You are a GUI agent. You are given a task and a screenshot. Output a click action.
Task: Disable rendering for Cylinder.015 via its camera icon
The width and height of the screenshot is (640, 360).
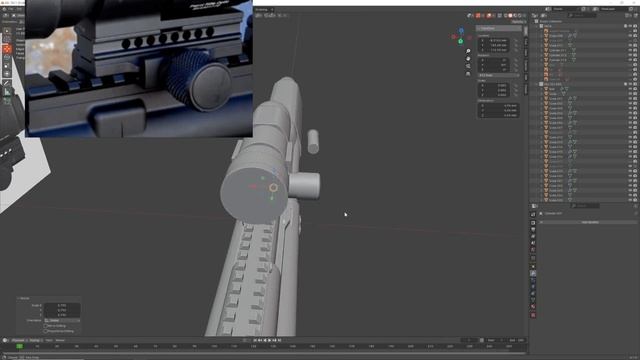pyautogui.click(x=635, y=60)
